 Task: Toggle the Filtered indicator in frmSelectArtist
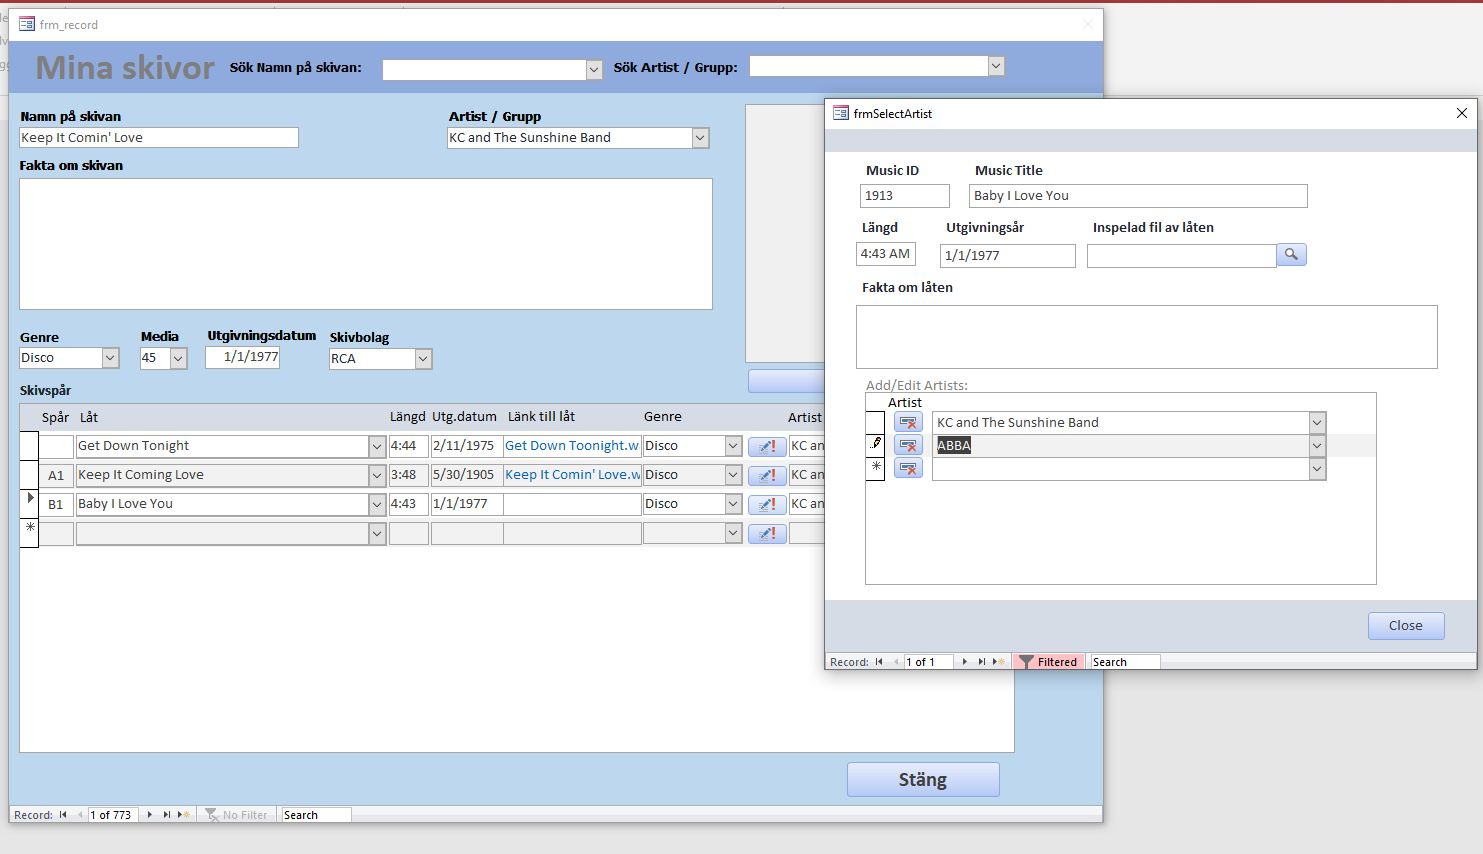click(1049, 662)
